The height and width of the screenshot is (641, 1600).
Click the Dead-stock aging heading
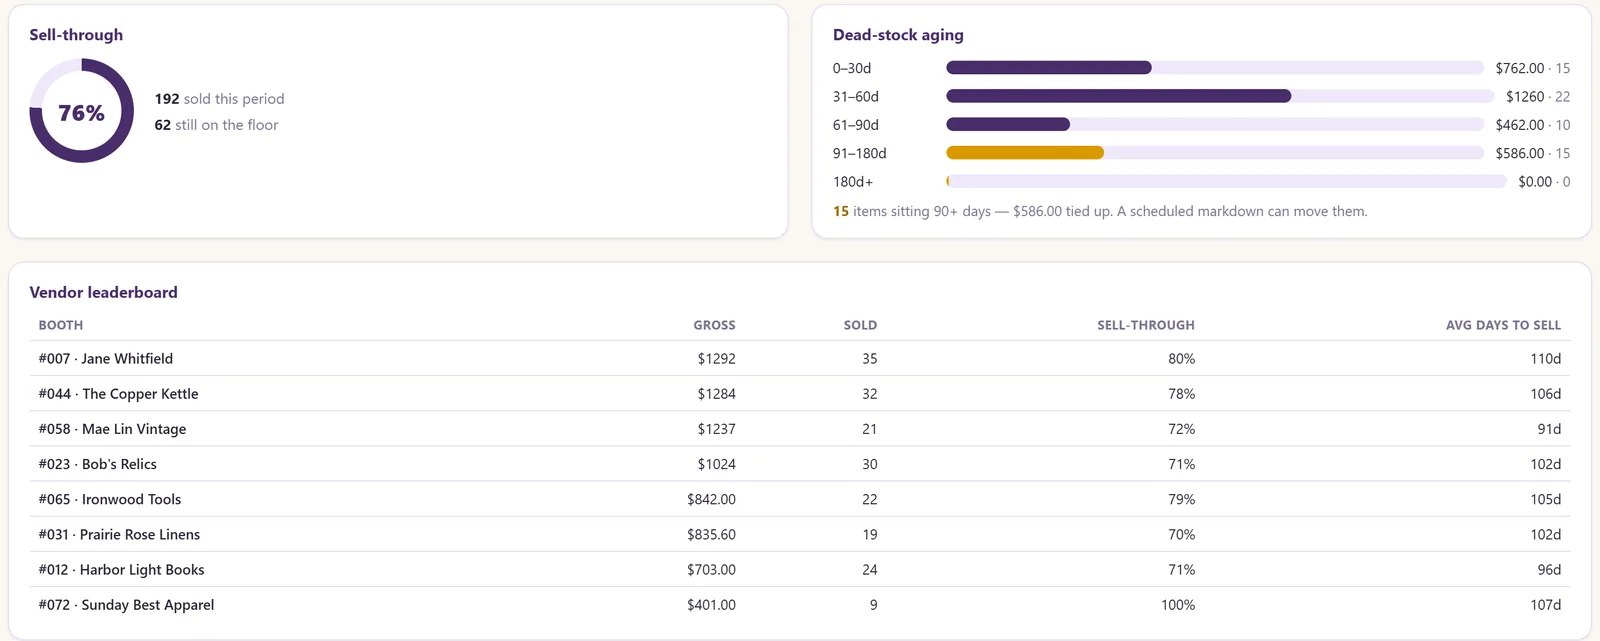[898, 34]
